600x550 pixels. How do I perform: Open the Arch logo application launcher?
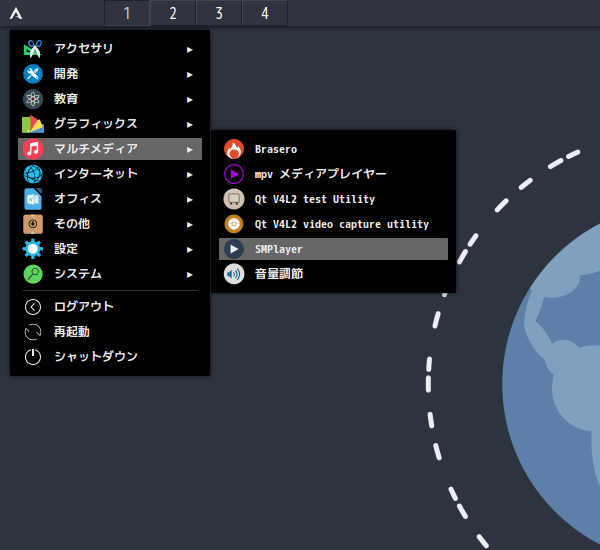click(x=16, y=13)
